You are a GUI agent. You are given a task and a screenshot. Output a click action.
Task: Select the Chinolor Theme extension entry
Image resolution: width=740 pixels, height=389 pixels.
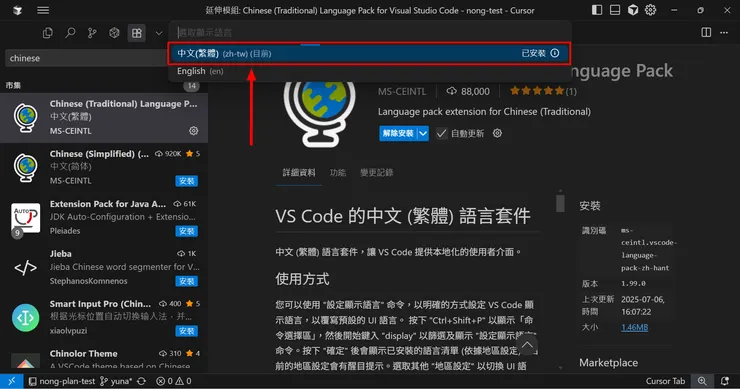[x=104, y=359]
